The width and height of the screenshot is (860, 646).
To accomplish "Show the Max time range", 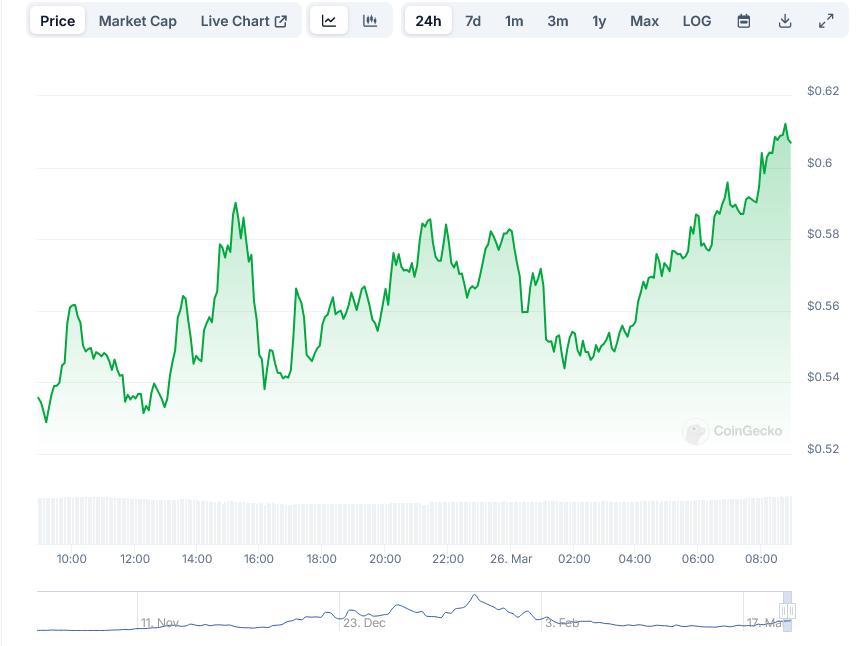I will pos(644,21).
